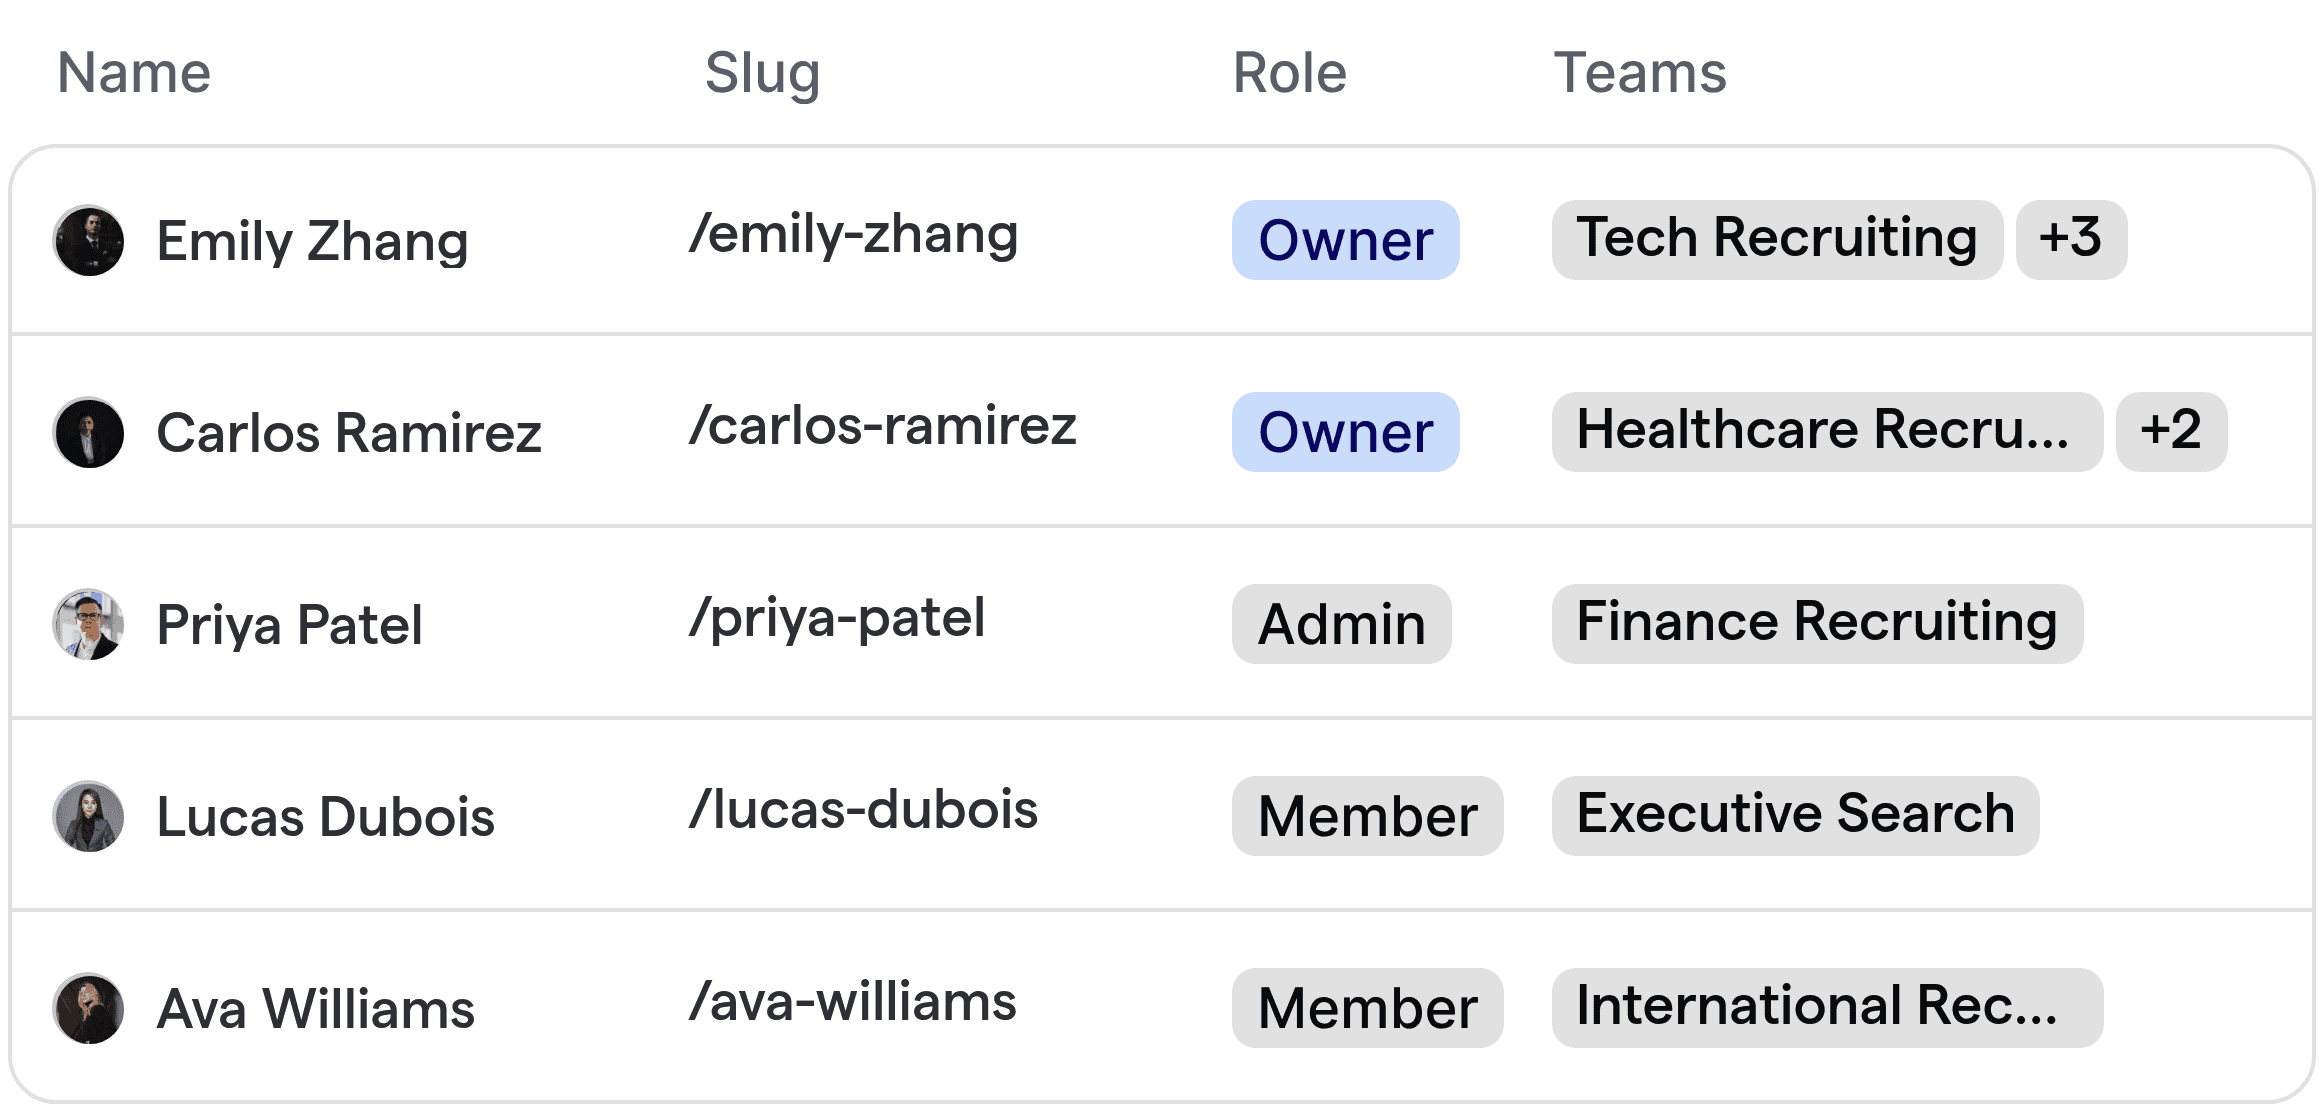Click Carlos Ramirez's avatar photo
2324x1112 pixels.
(x=89, y=433)
